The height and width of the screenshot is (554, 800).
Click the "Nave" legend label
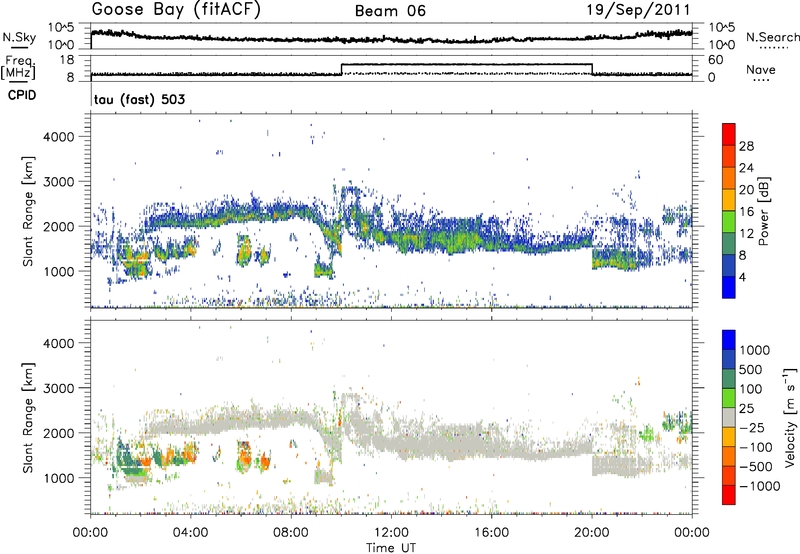[761, 69]
